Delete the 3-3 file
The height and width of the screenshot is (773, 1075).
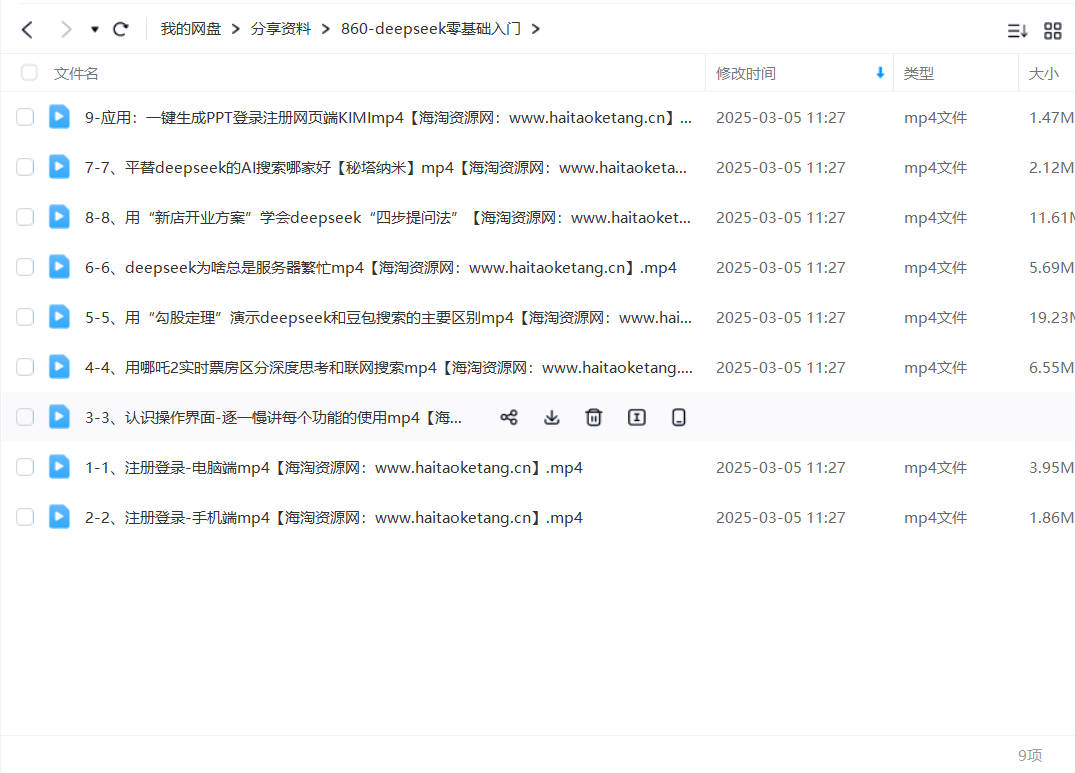594,417
